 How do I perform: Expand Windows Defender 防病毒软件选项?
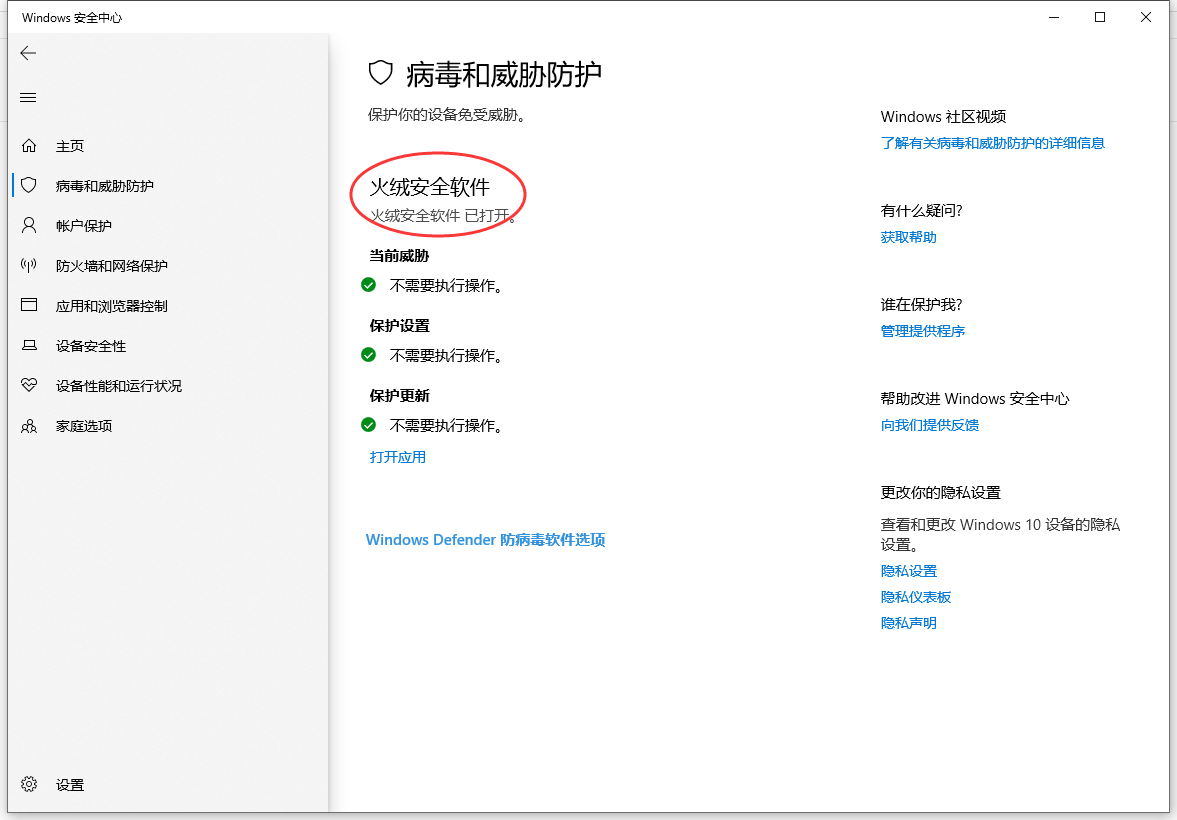pos(485,540)
